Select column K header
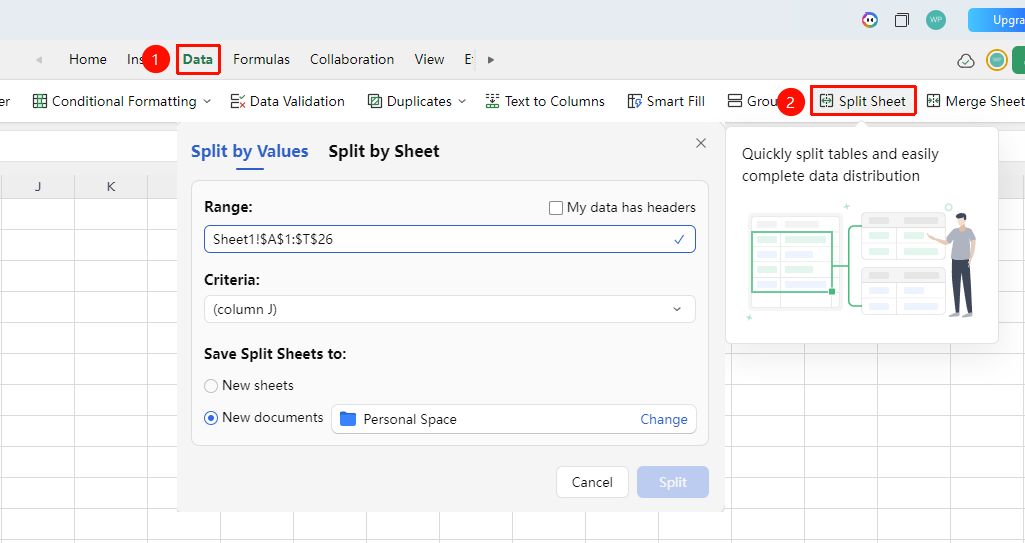This screenshot has height=543, width=1025. 111,187
